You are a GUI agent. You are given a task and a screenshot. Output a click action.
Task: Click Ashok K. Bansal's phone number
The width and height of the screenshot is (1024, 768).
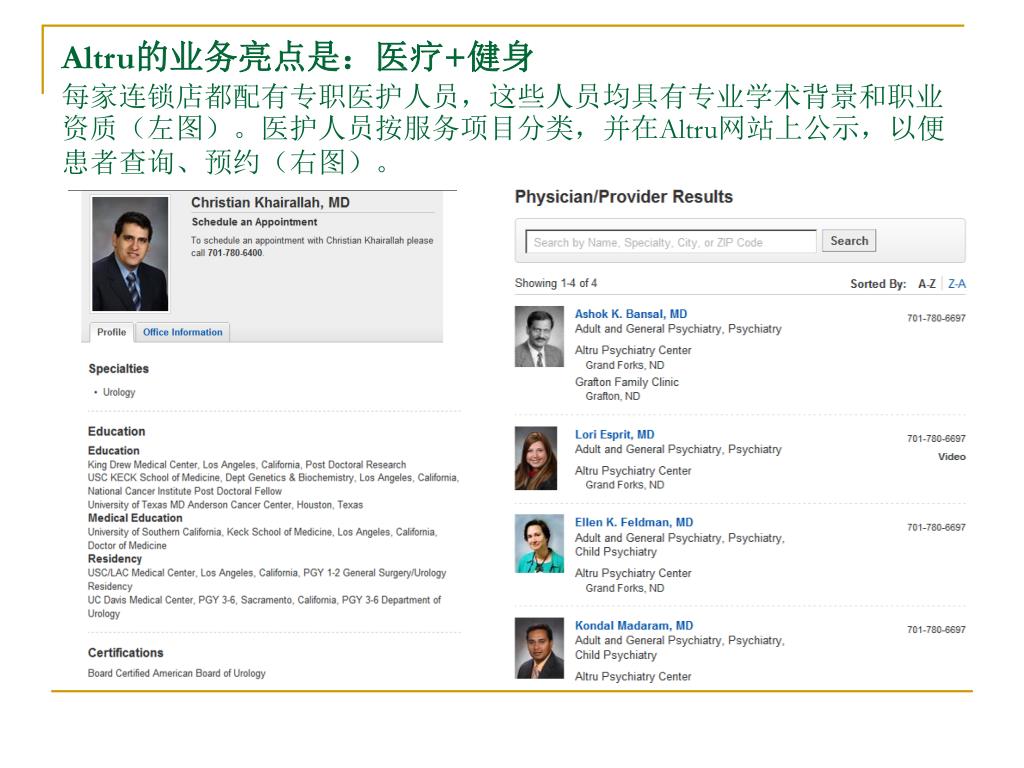pos(936,318)
